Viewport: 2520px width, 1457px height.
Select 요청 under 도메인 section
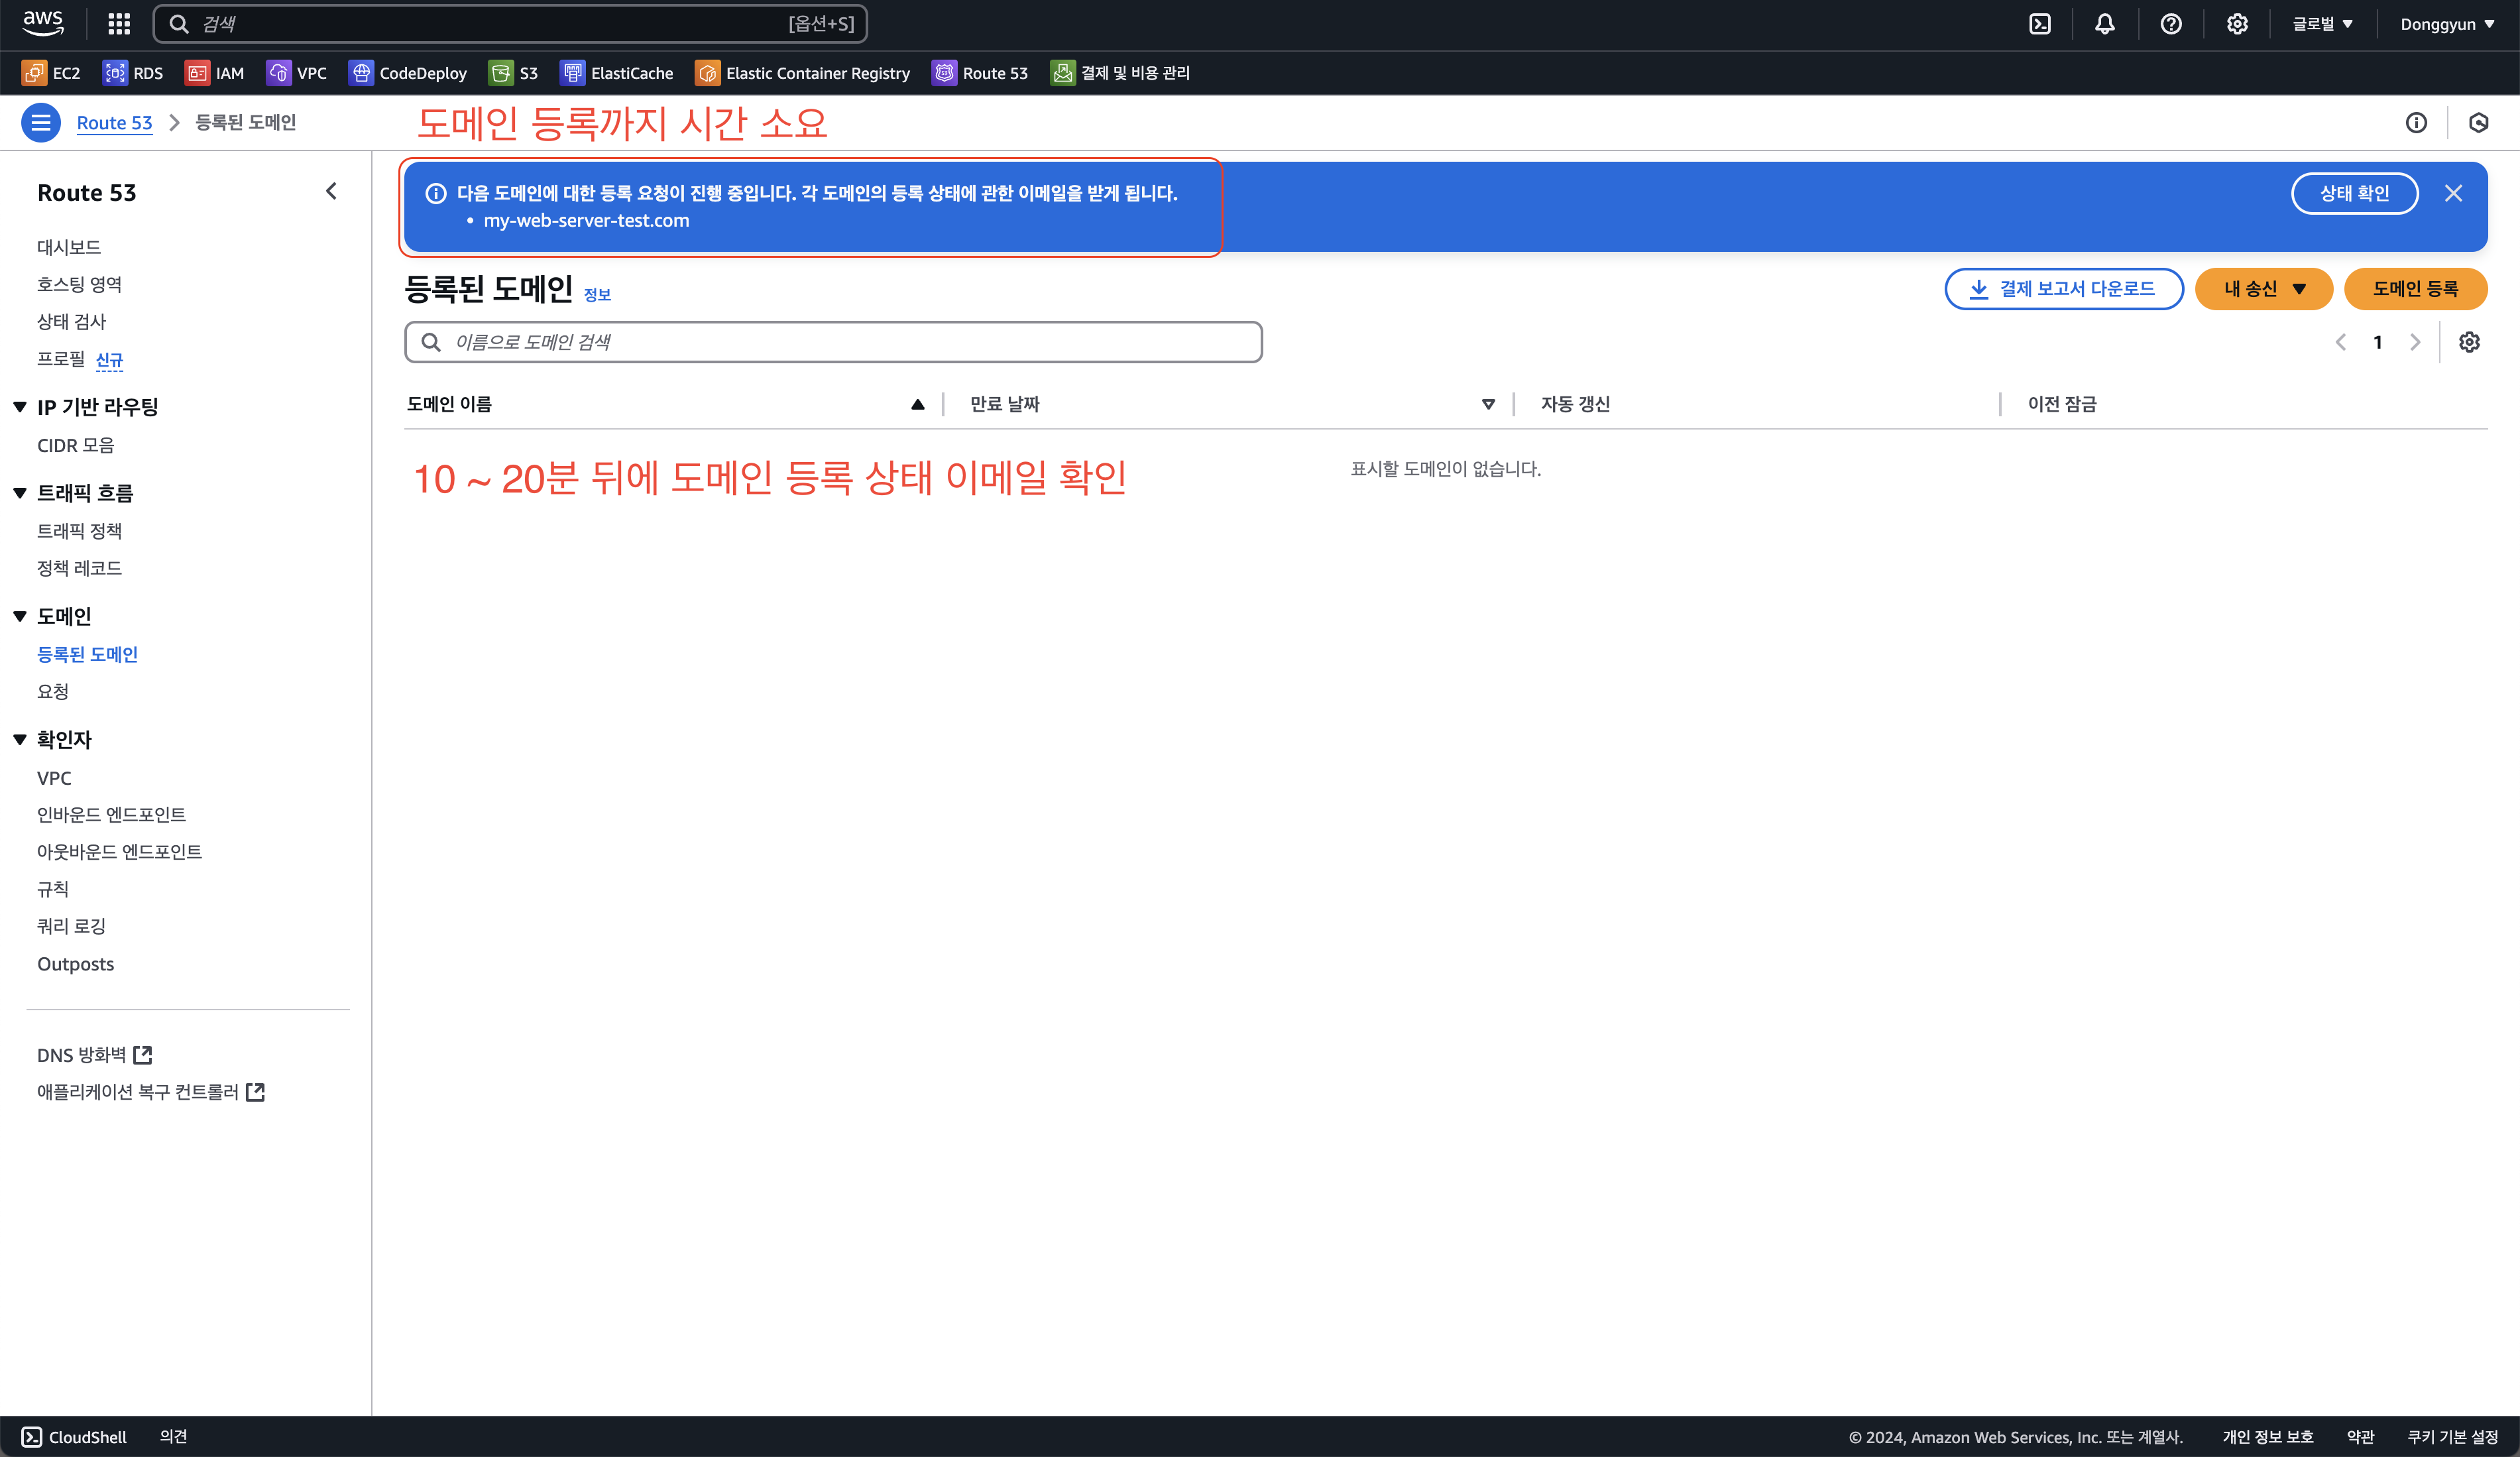point(52,691)
